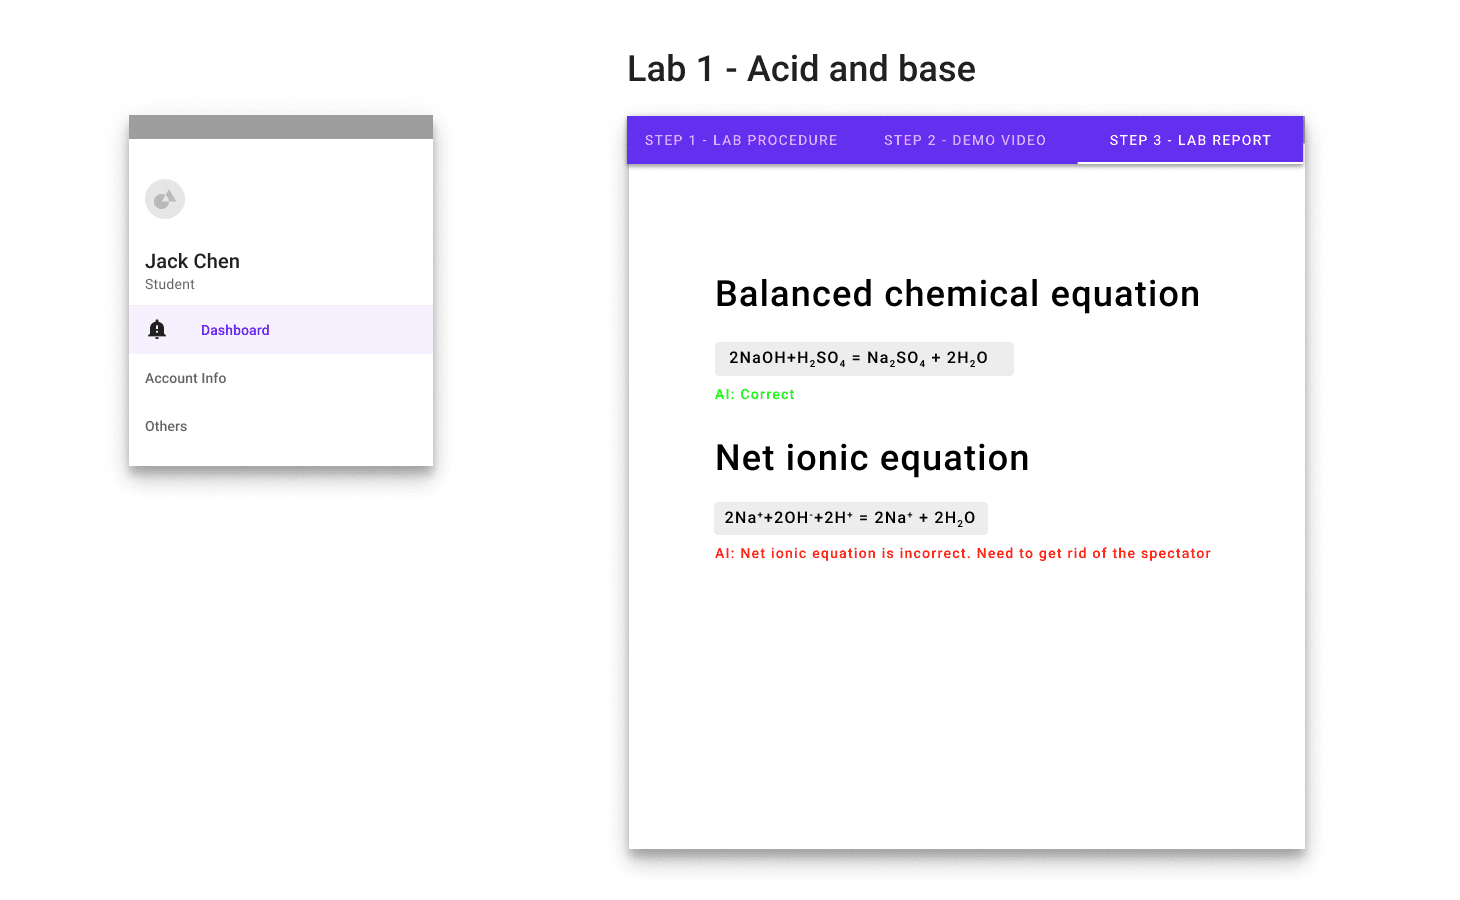The height and width of the screenshot is (900, 1460).
Task: Open the Step 2 - Demo Video tab
Action: point(964,140)
